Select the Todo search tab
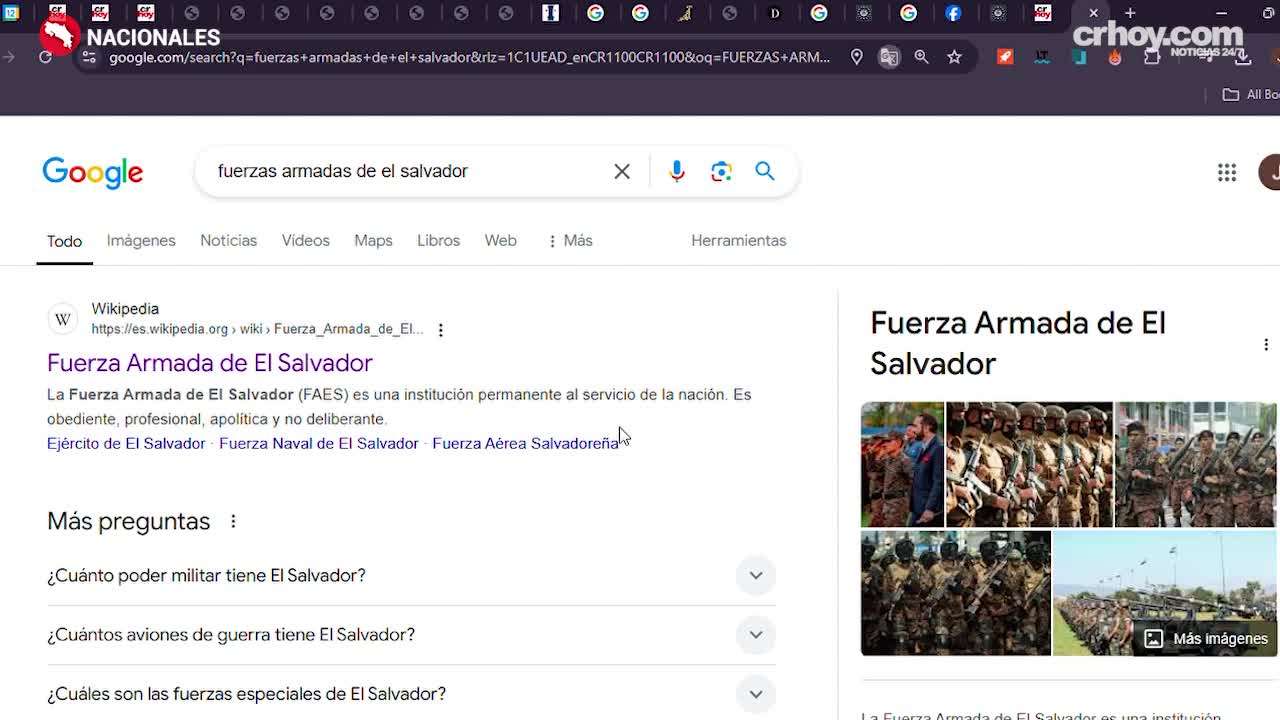Image resolution: width=1280 pixels, height=720 pixels. coord(64,241)
